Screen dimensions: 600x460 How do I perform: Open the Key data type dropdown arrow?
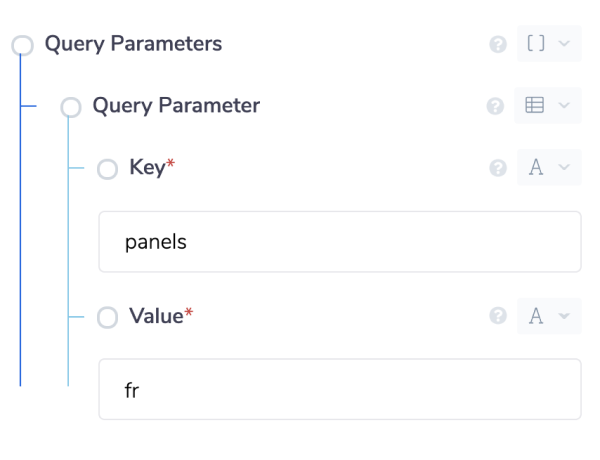[x=564, y=168]
